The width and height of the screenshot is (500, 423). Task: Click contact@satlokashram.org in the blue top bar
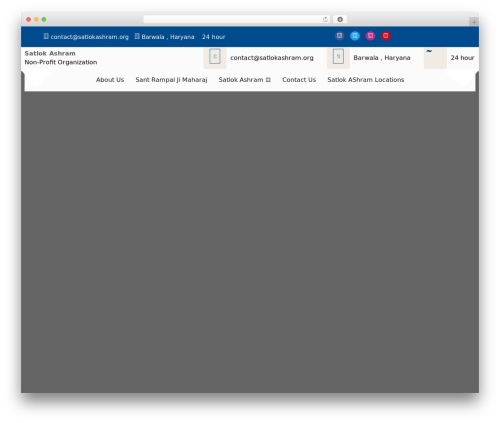89,37
